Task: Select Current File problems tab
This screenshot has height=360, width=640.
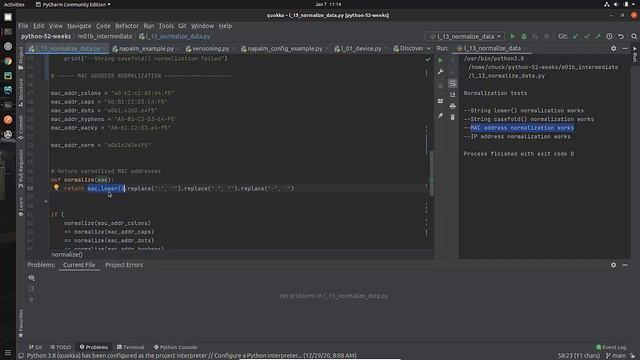Action: coord(79,265)
